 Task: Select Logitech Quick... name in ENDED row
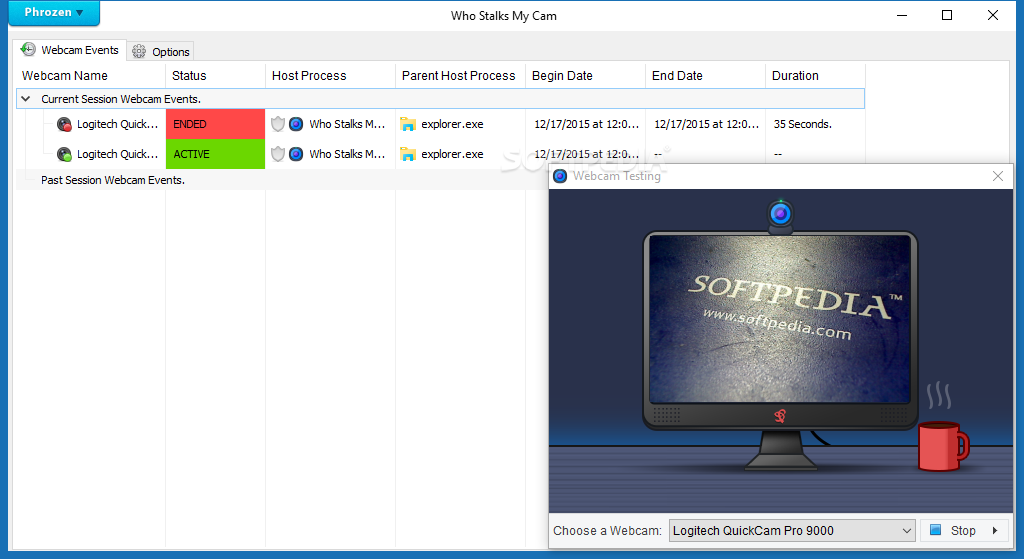pos(118,124)
